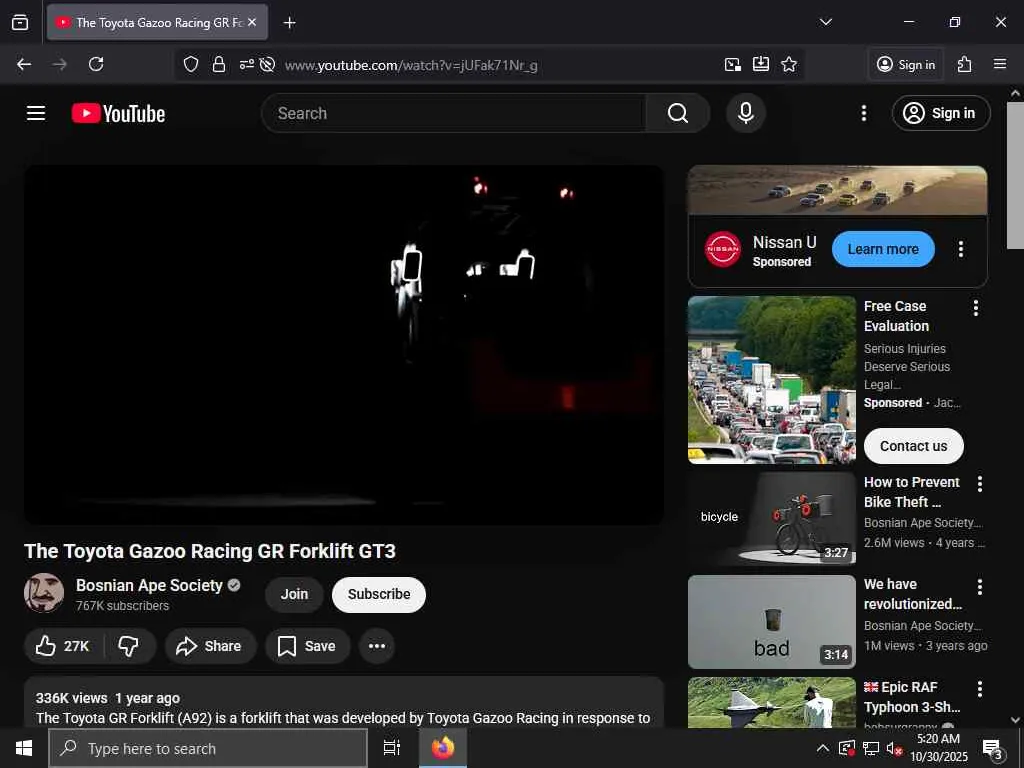Open Task View on taskbar
This screenshot has width=1024, height=768.
(x=392, y=748)
